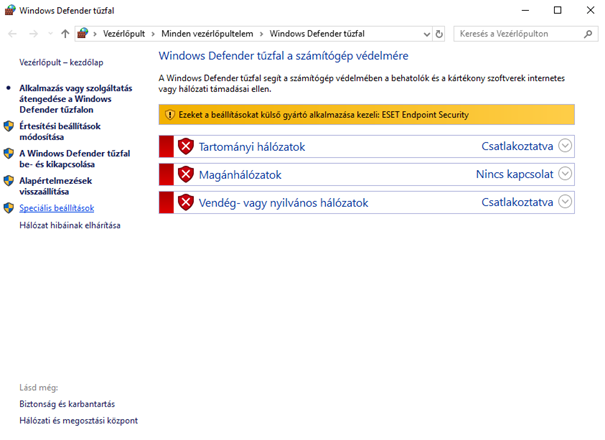Select Minden vezérlőpultelem in the breadcrumb
Viewport: 605px width, 440px height.
212,33
